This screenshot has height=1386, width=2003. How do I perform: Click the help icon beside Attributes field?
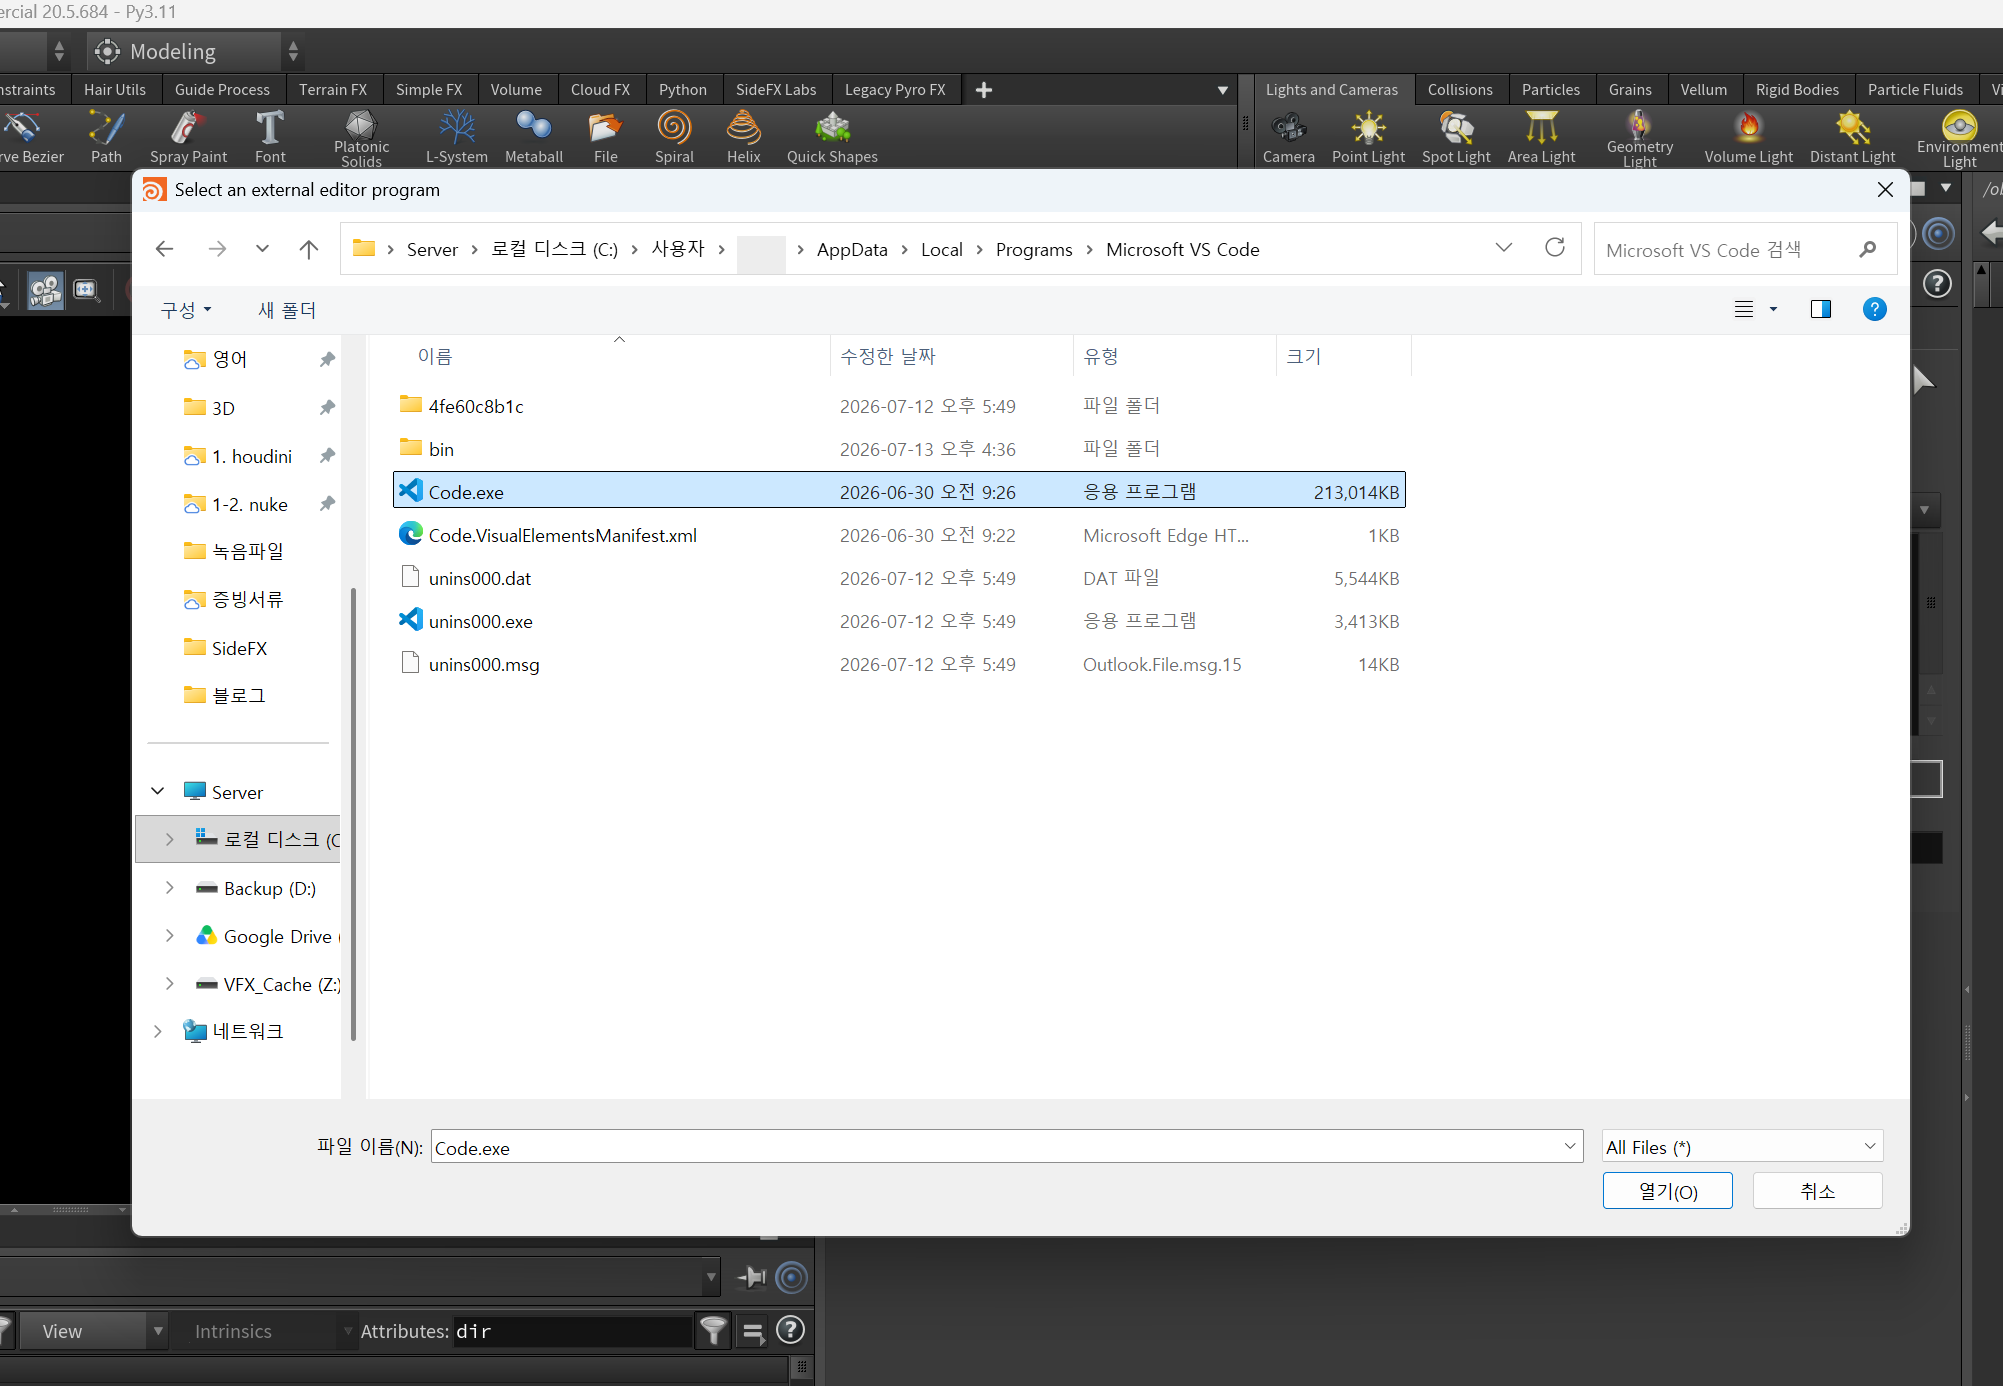click(x=790, y=1330)
